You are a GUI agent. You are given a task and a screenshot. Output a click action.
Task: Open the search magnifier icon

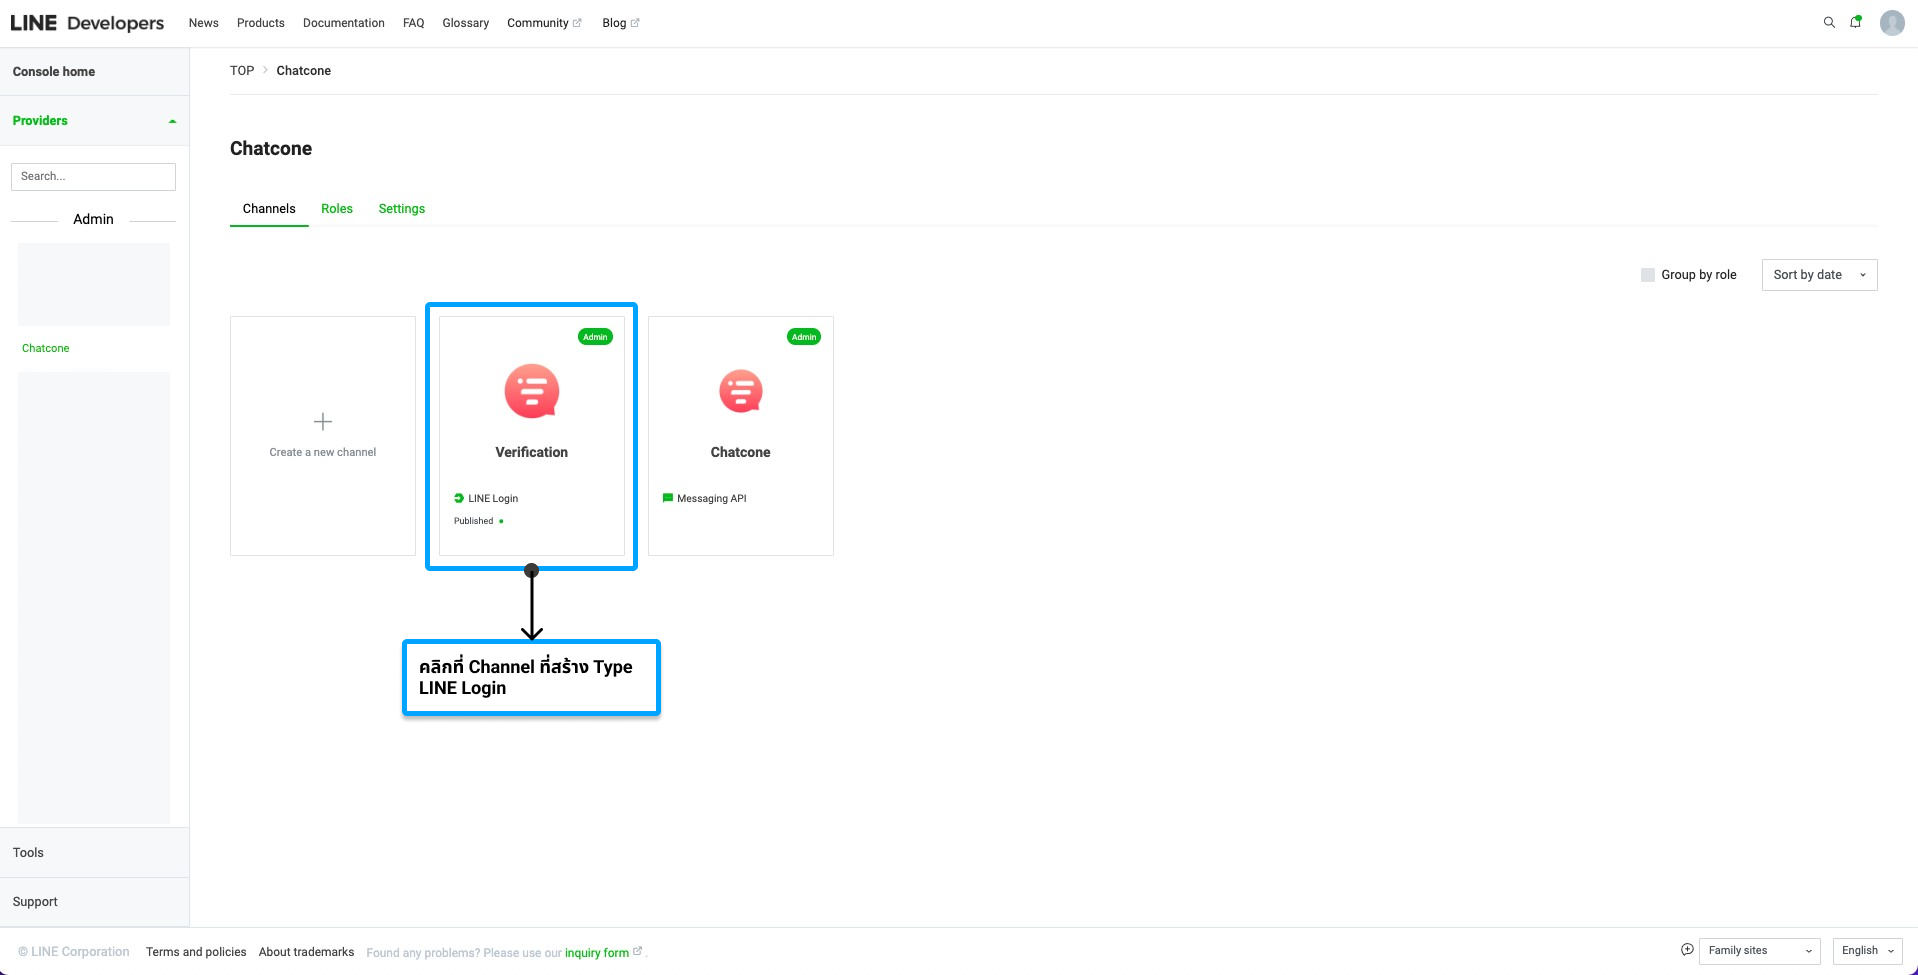click(x=1829, y=22)
